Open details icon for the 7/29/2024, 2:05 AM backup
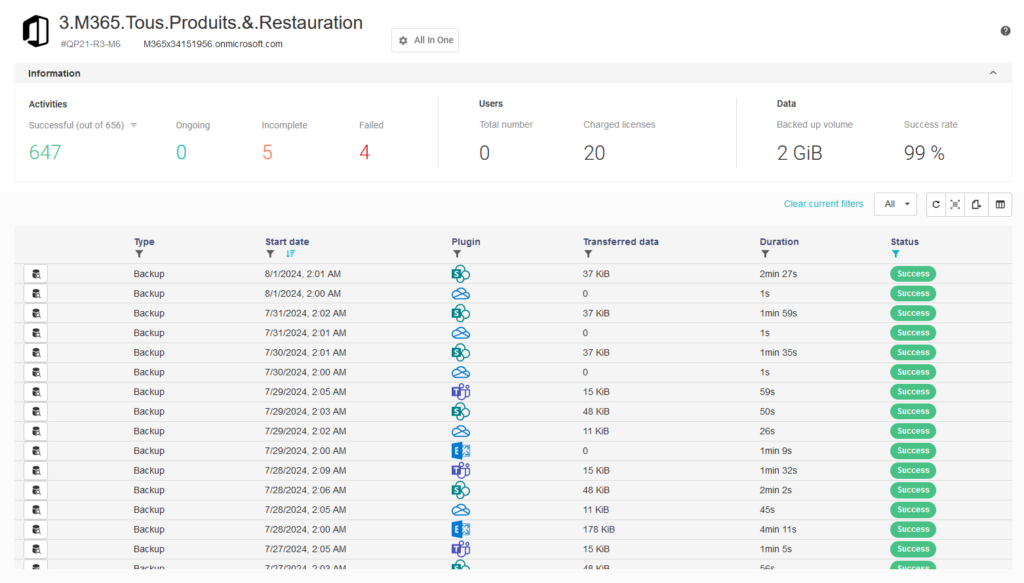The width and height of the screenshot is (1024, 583). 36,392
